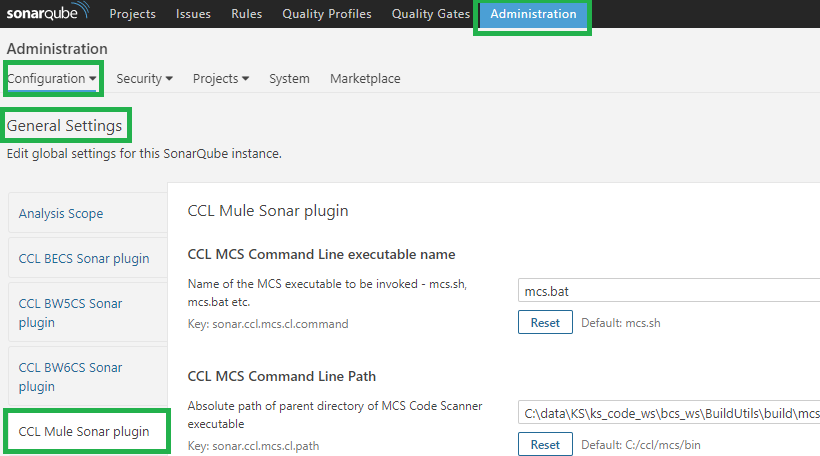Select Analysis Scope category
Viewport: 820px width, 456px height.
tap(88, 213)
